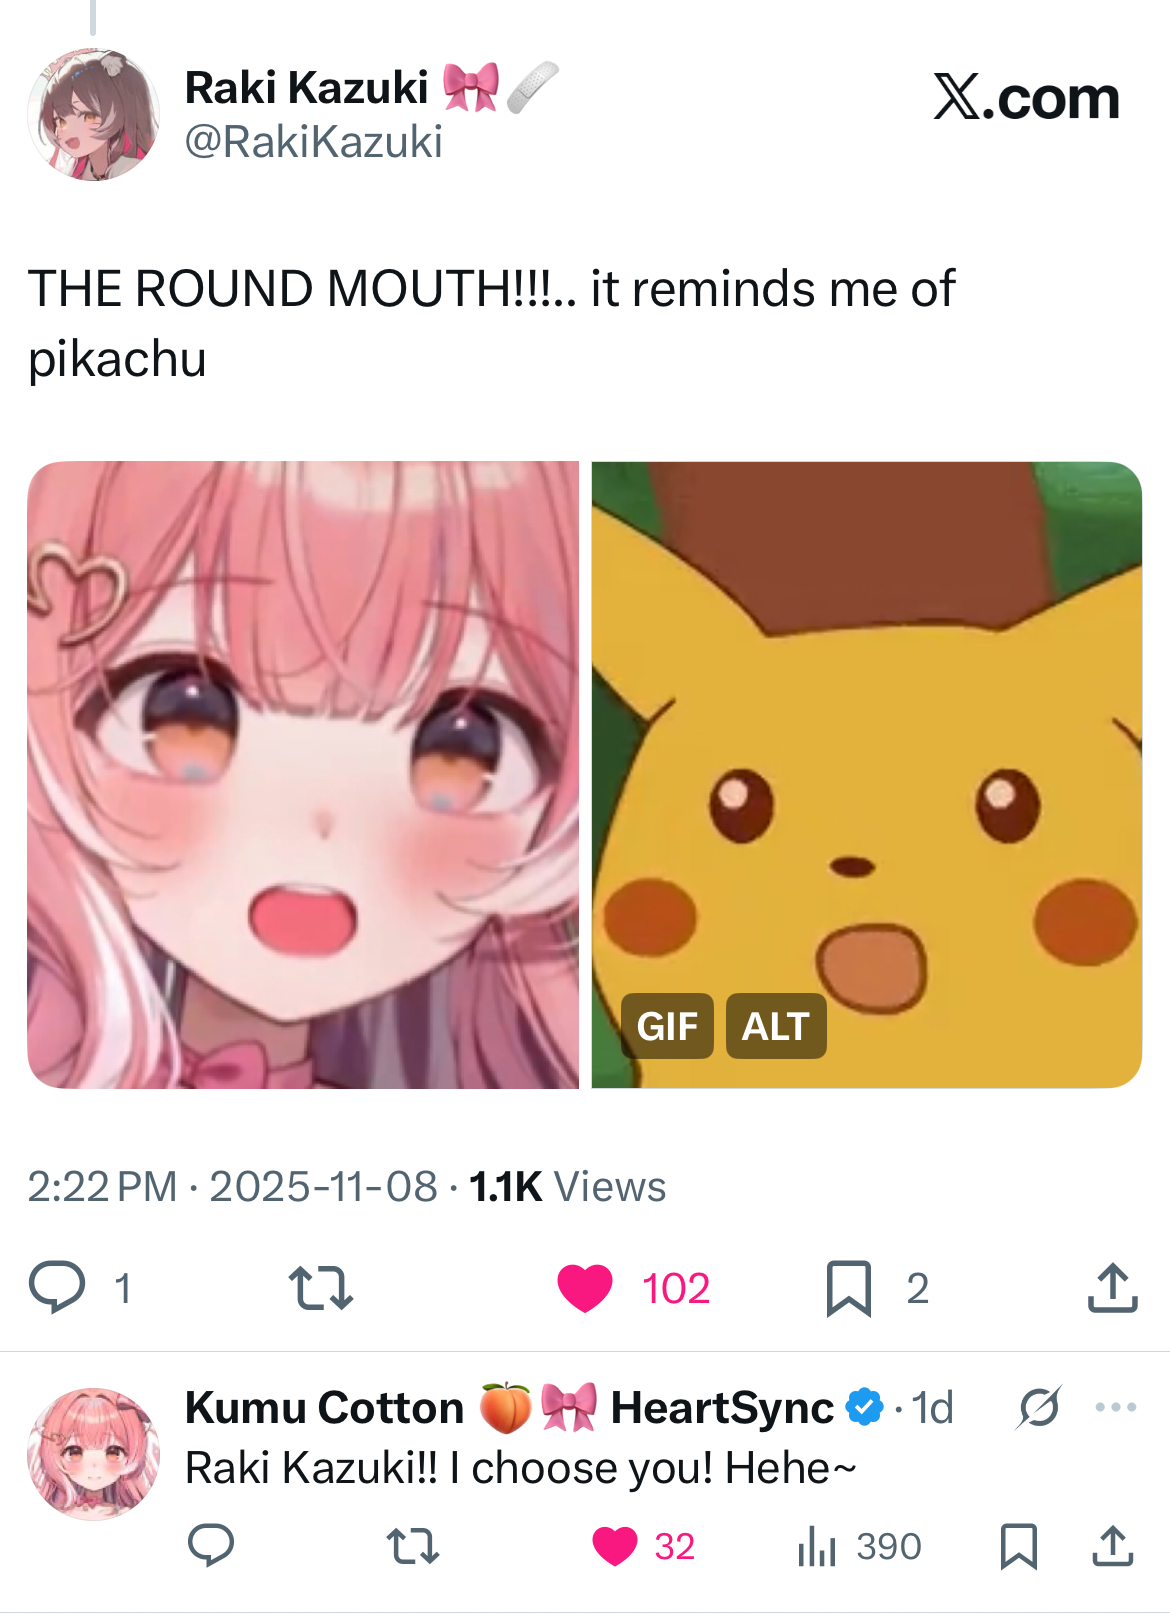Unlike the post with 102 likes
This screenshot has width=1170, height=1614.
point(585,1288)
